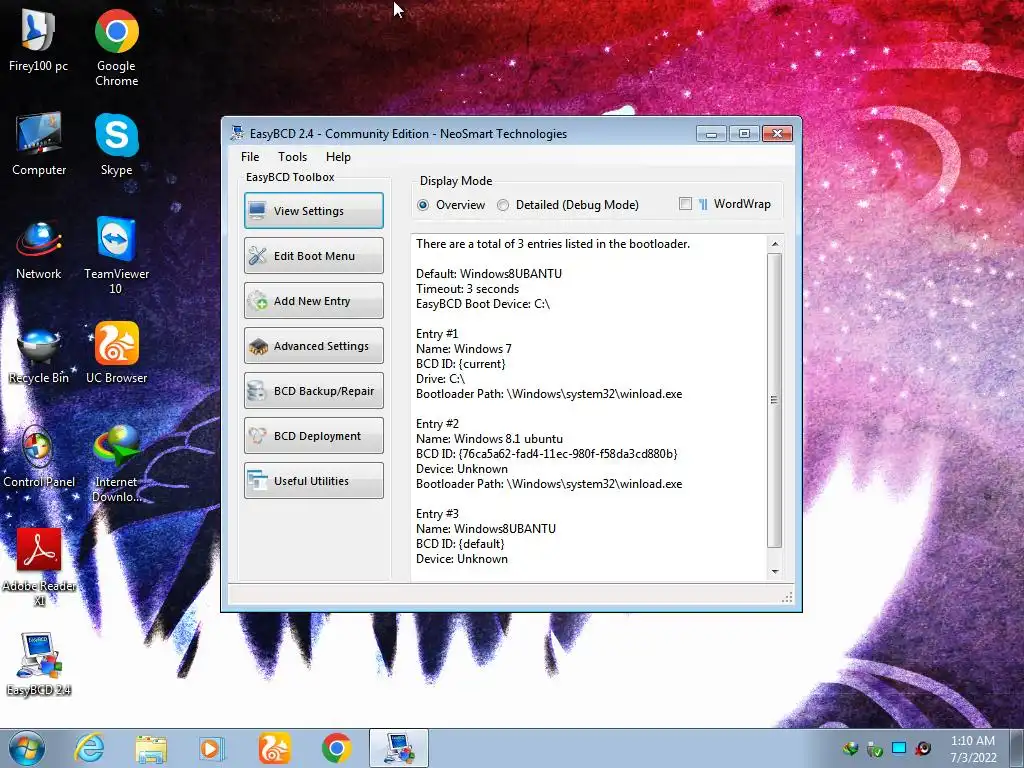The image size is (1024, 768).
Task: Click the "Name: Windows 8.1 ubuntu" line
Action: [x=489, y=439]
